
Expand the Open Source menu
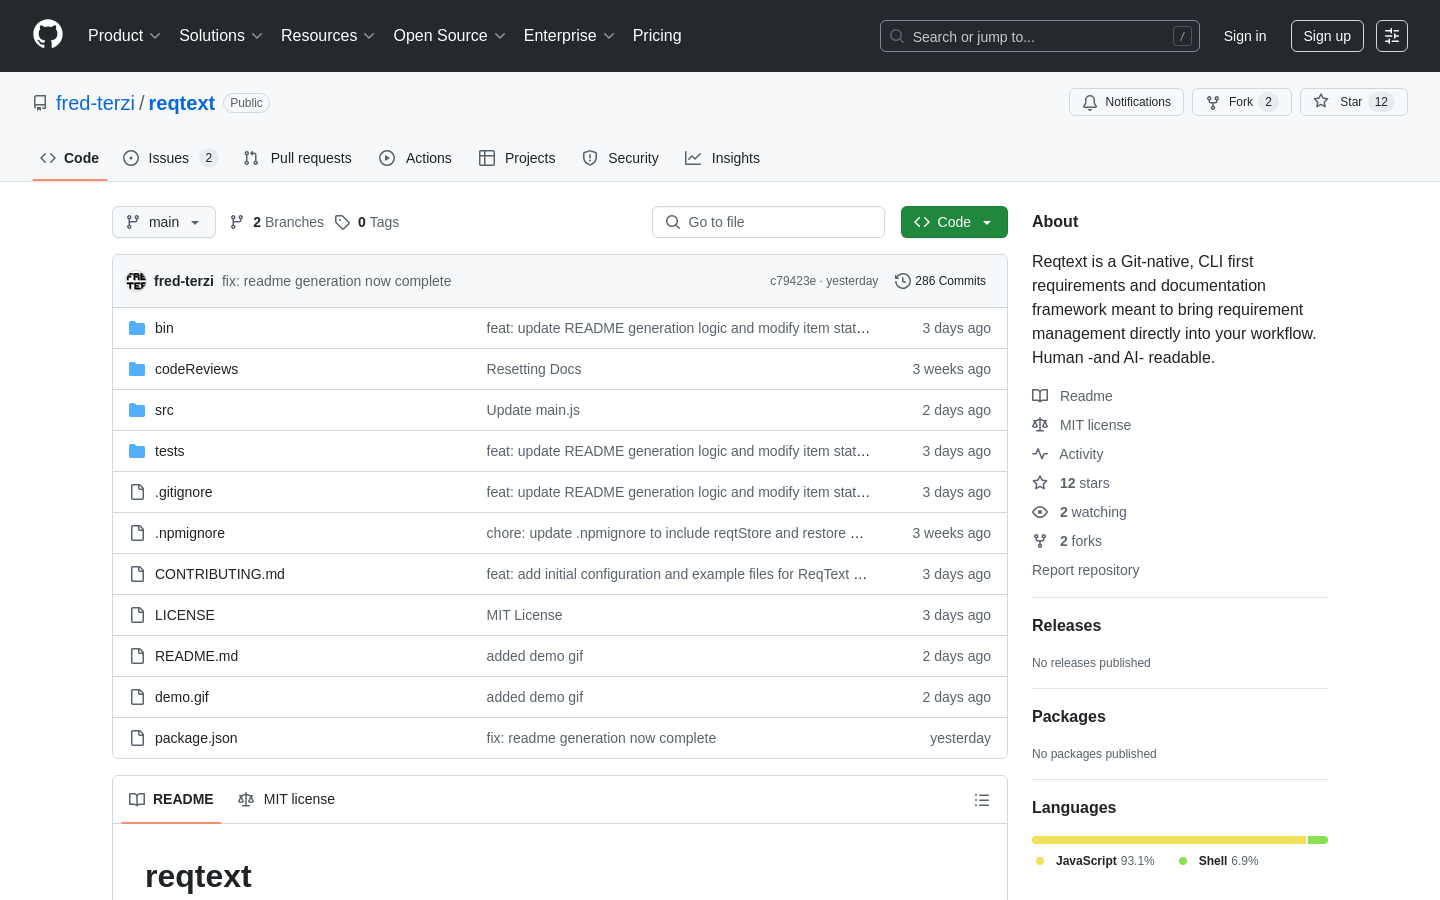tap(450, 36)
